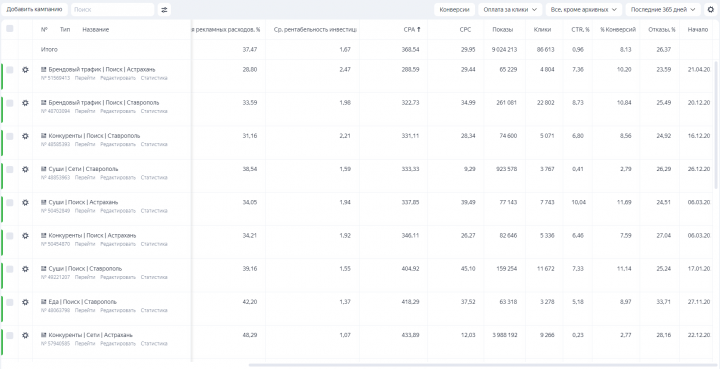The height and width of the screenshot is (369, 720).
Task: Open filter settings icon next to search
Action: 164,9
